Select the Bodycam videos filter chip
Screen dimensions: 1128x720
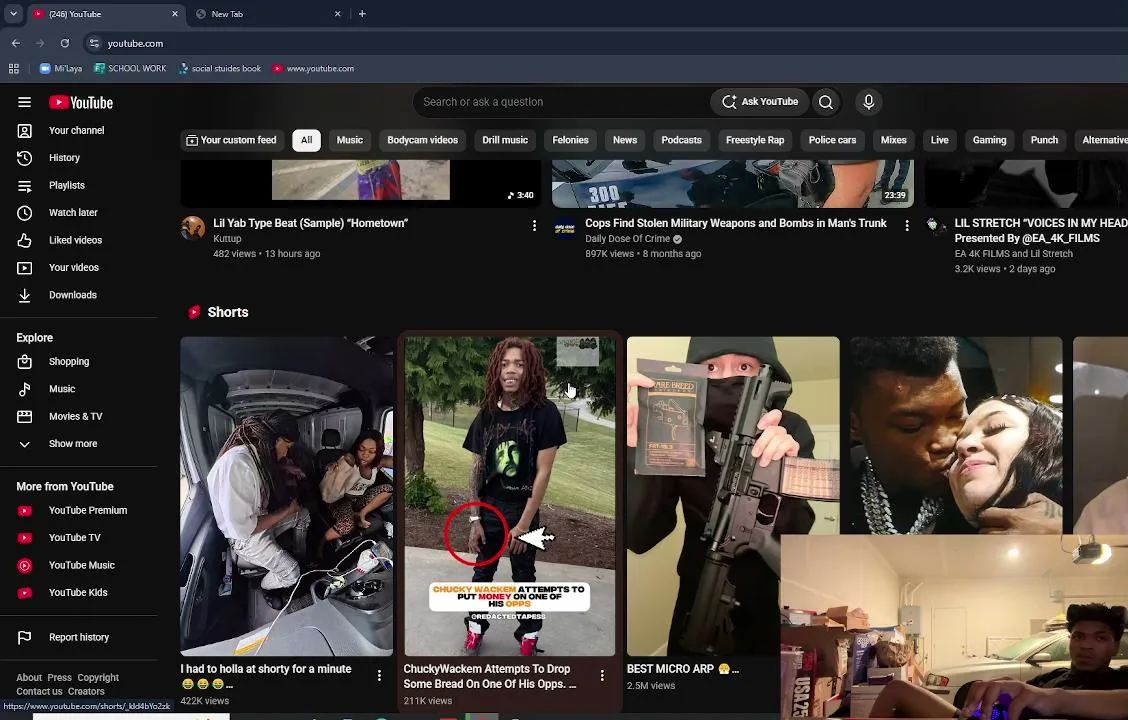(x=422, y=140)
